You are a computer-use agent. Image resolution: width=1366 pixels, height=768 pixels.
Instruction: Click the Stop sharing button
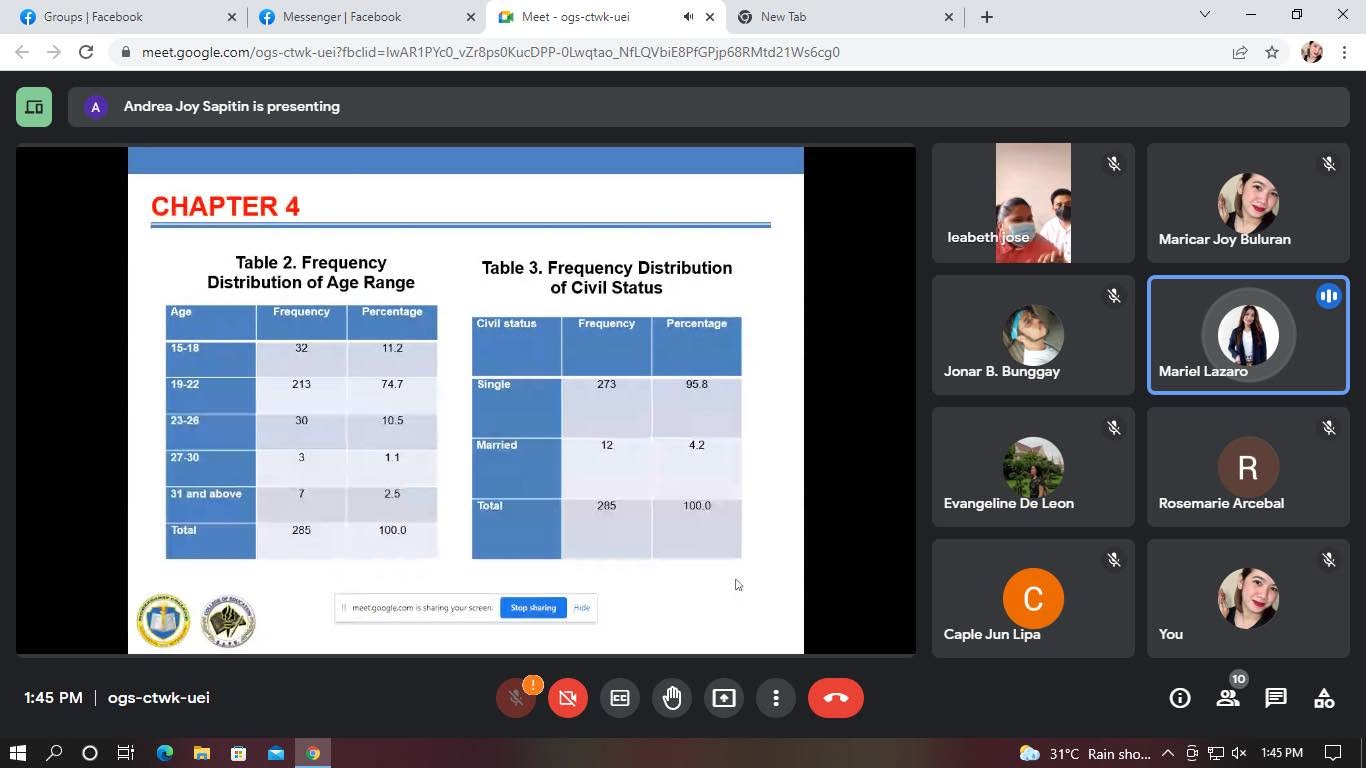pos(533,608)
